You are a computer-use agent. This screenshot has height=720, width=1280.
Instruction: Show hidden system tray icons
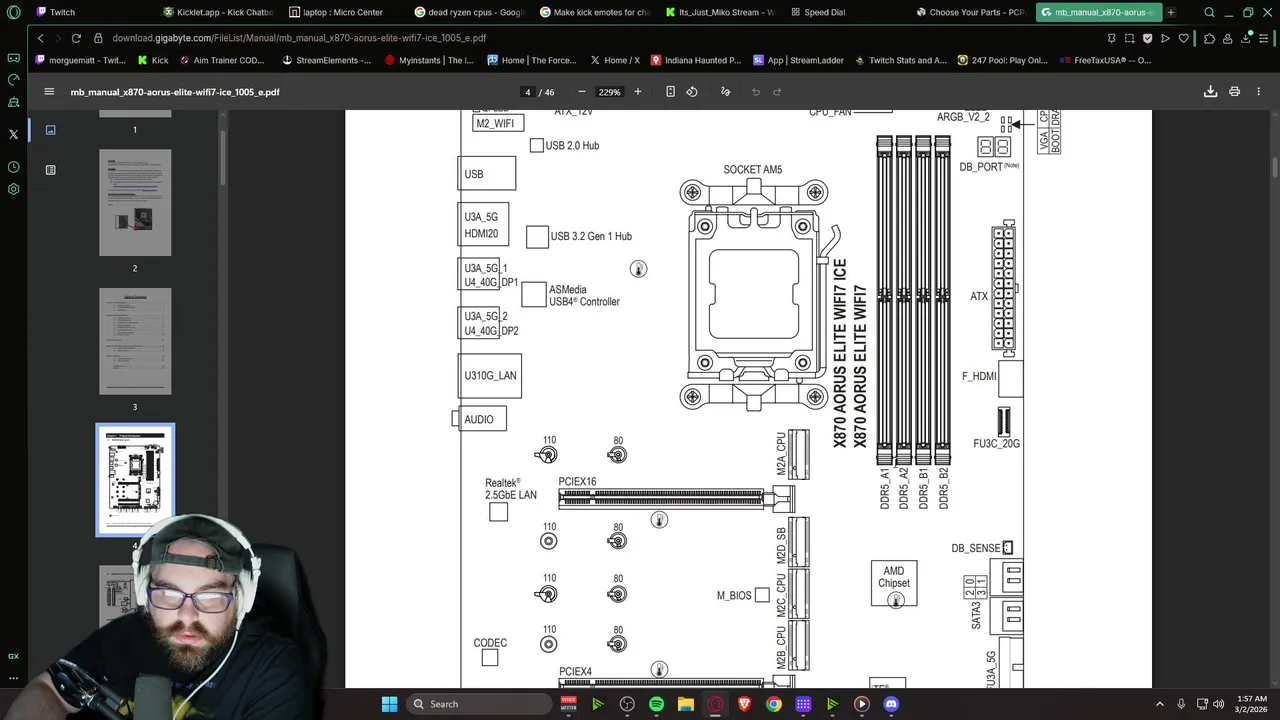1161,704
